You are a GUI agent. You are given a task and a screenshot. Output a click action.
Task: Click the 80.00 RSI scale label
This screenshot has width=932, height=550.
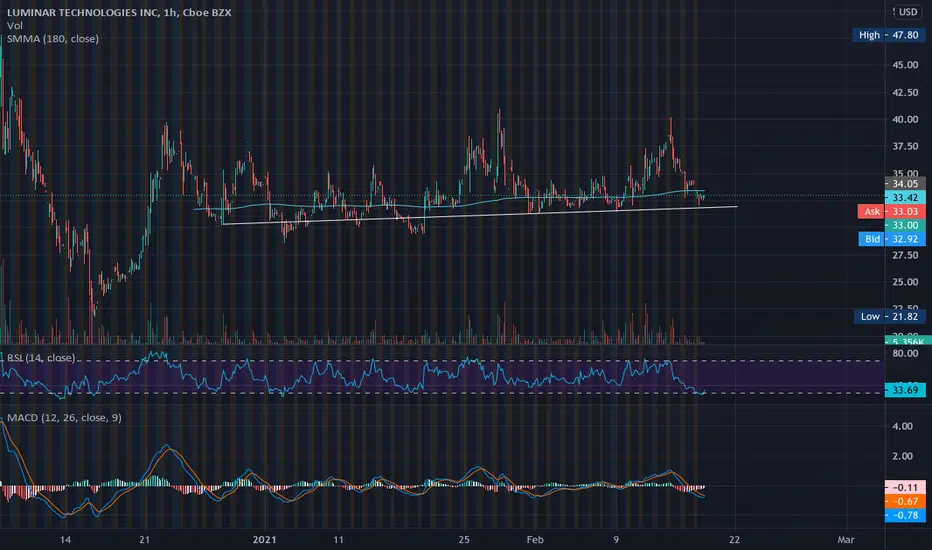tap(905, 354)
